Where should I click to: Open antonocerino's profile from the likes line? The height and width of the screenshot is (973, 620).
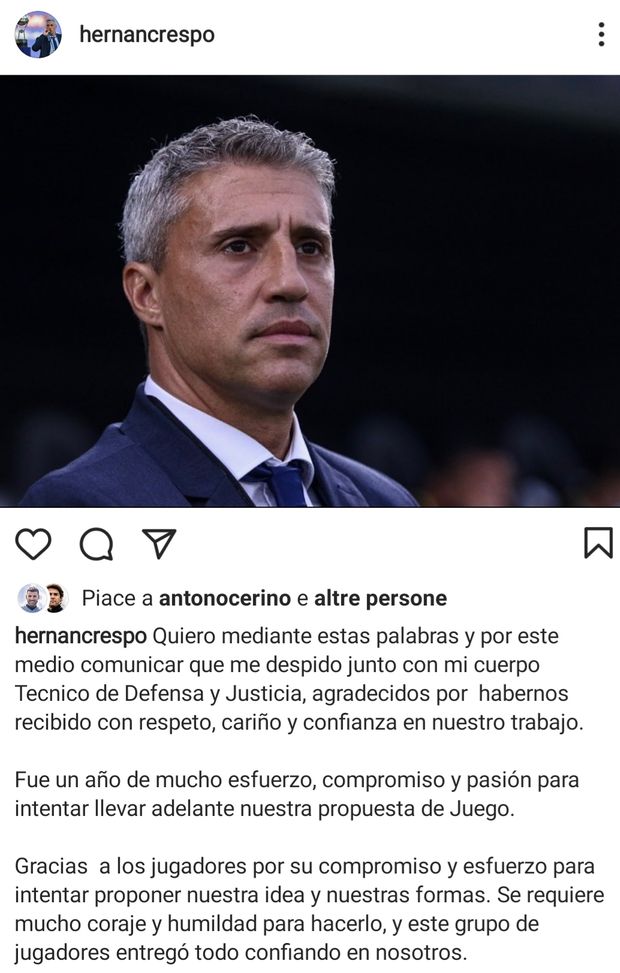click(x=225, y=598)
